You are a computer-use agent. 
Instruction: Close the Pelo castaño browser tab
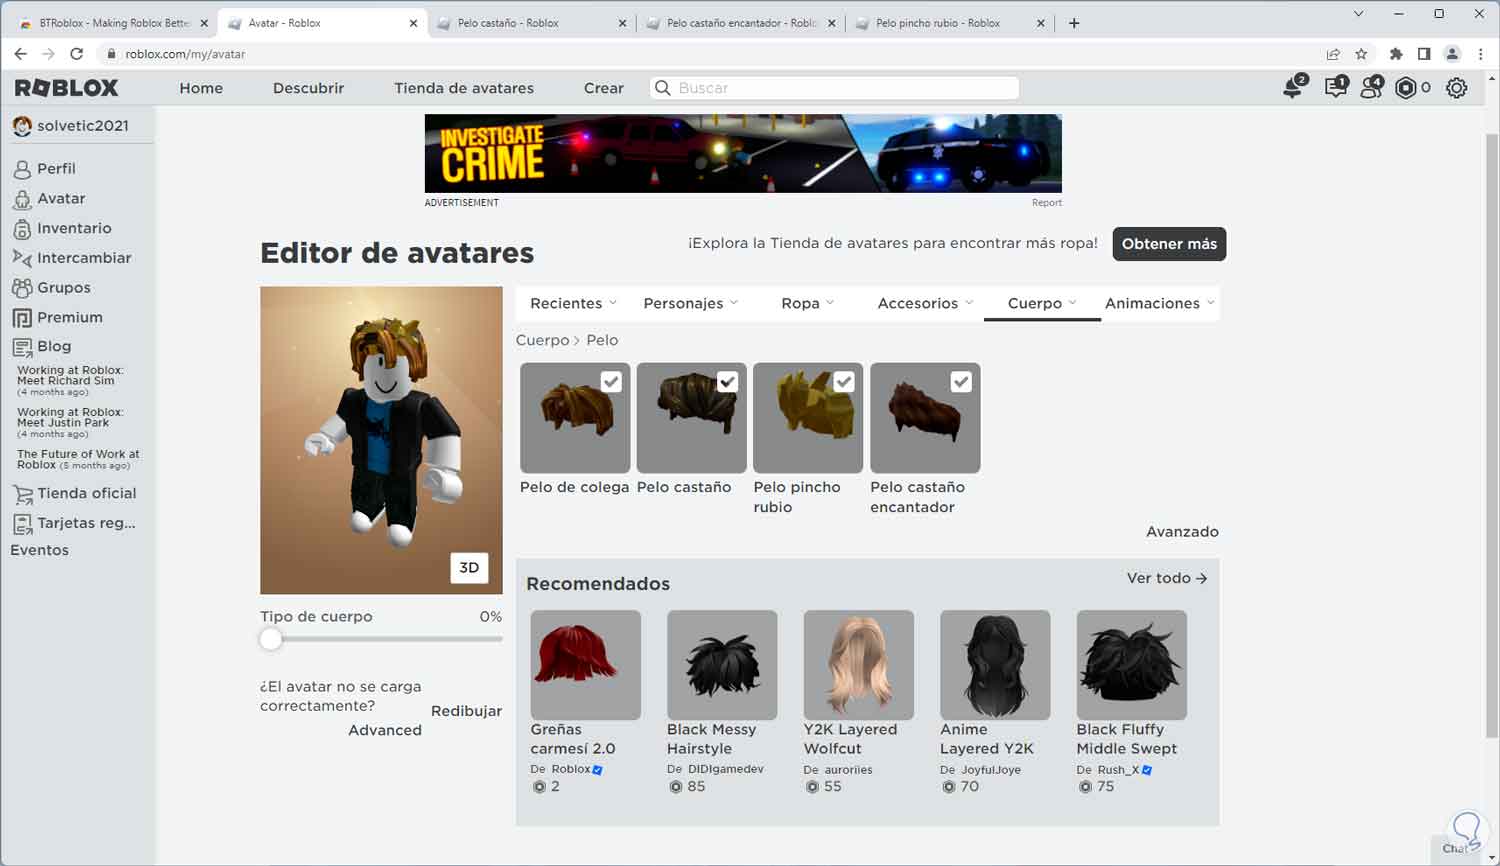pyautogui.click(x=622, y=23)
